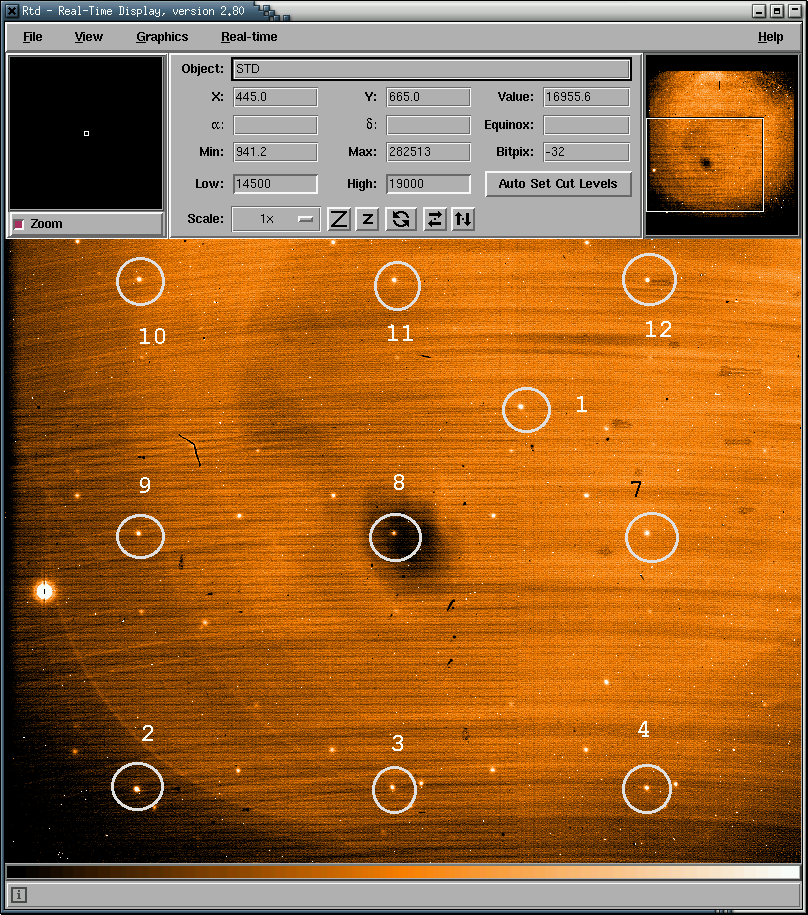Click the empty alpha coordinate field
808x915 pixels.
[275, 125]
